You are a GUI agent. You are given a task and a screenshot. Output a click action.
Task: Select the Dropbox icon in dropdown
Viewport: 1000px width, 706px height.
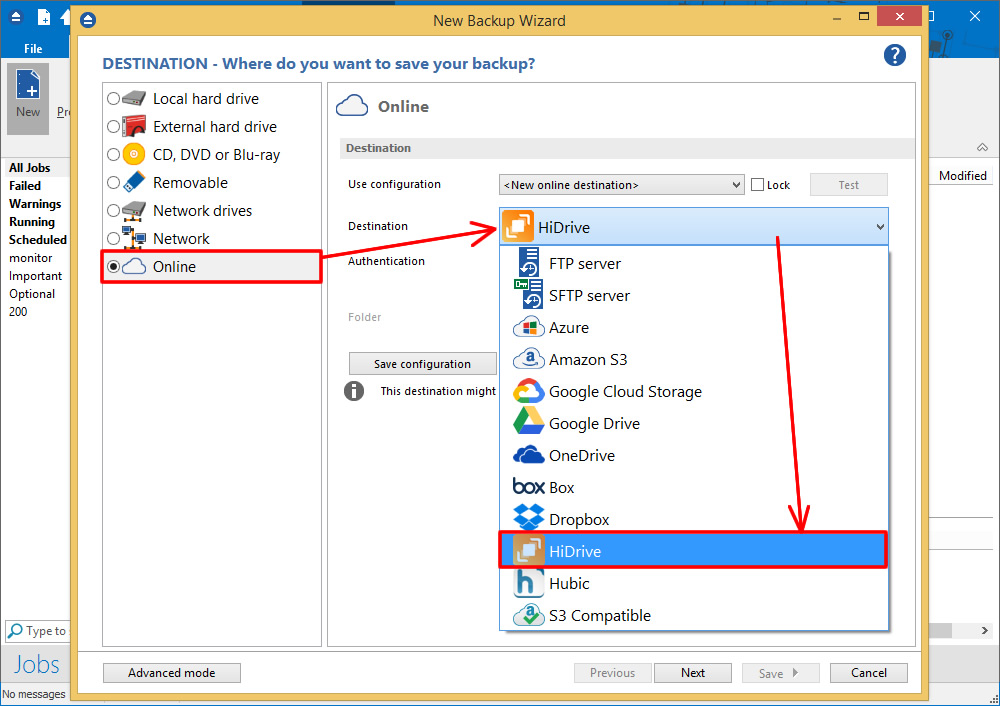coord(528,519)
